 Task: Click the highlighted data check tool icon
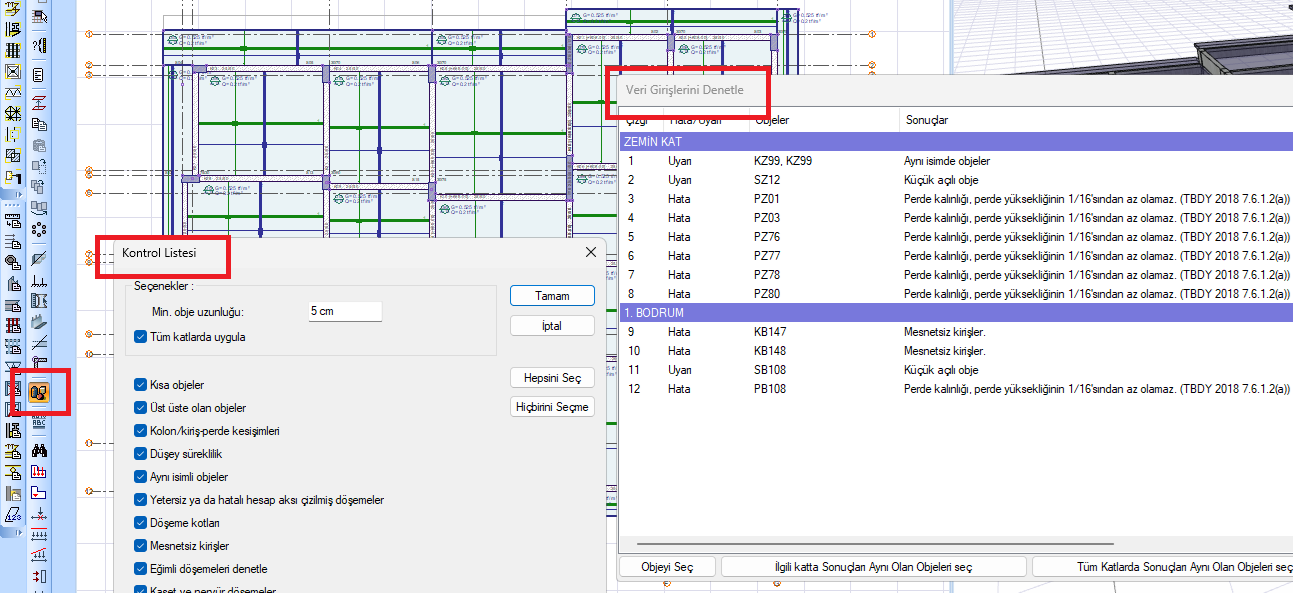click(40, 392)
